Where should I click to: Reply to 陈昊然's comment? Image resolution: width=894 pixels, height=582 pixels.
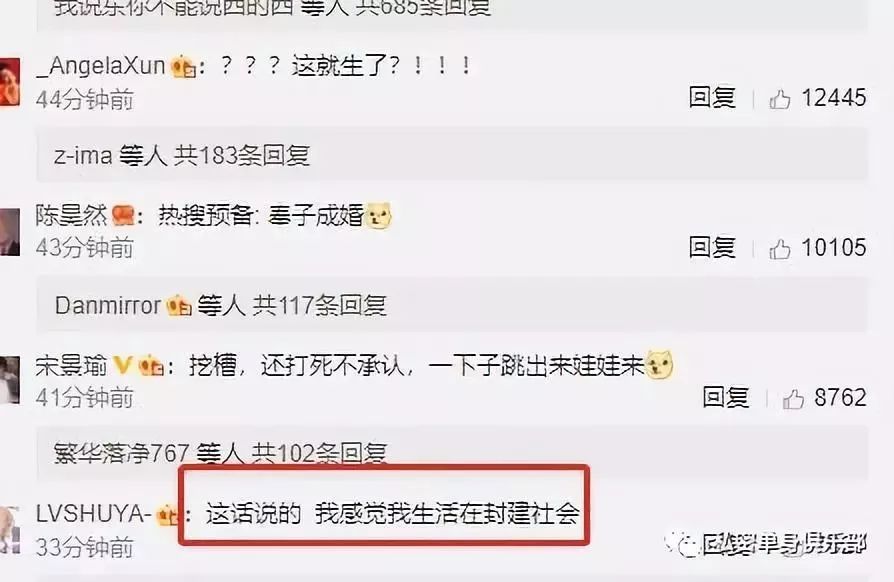[712, 247]
